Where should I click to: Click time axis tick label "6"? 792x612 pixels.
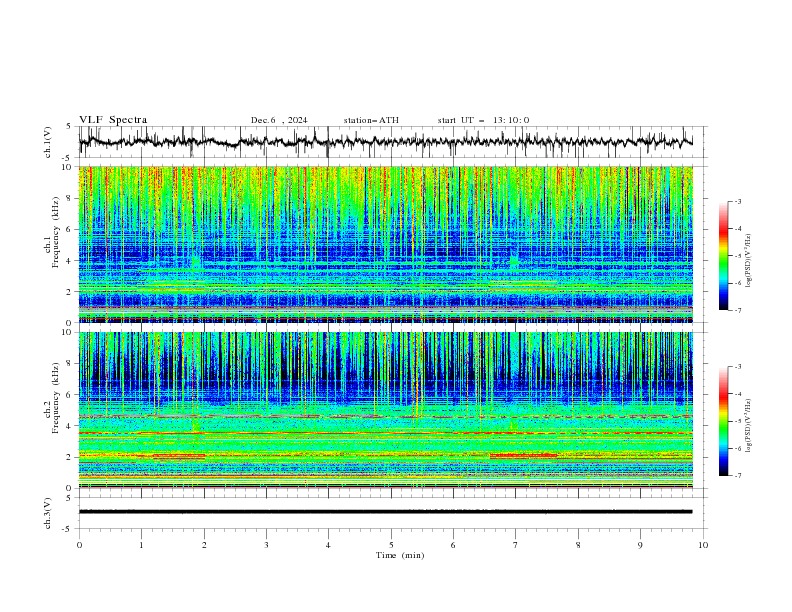453,545
